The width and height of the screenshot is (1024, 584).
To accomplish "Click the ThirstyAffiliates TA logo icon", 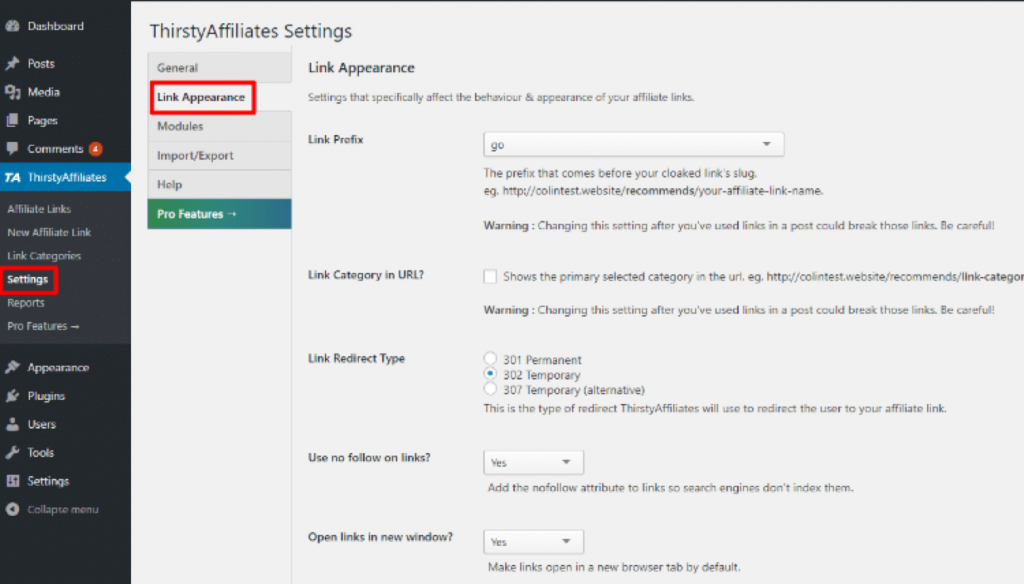I will coord(12,177).
